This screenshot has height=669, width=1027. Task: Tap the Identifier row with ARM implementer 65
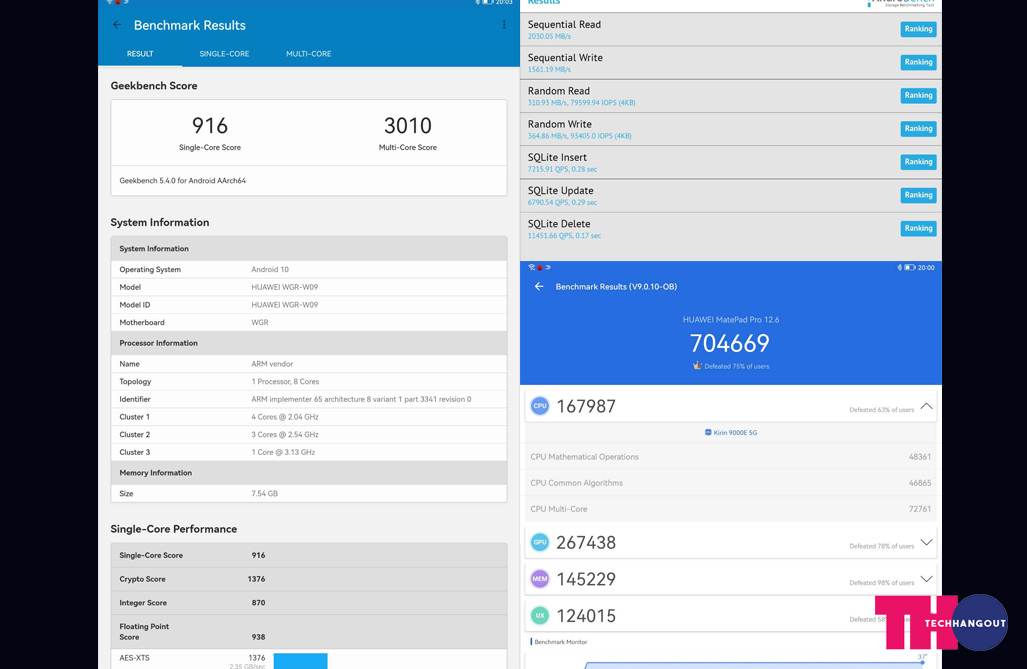[x=308, y=399]
